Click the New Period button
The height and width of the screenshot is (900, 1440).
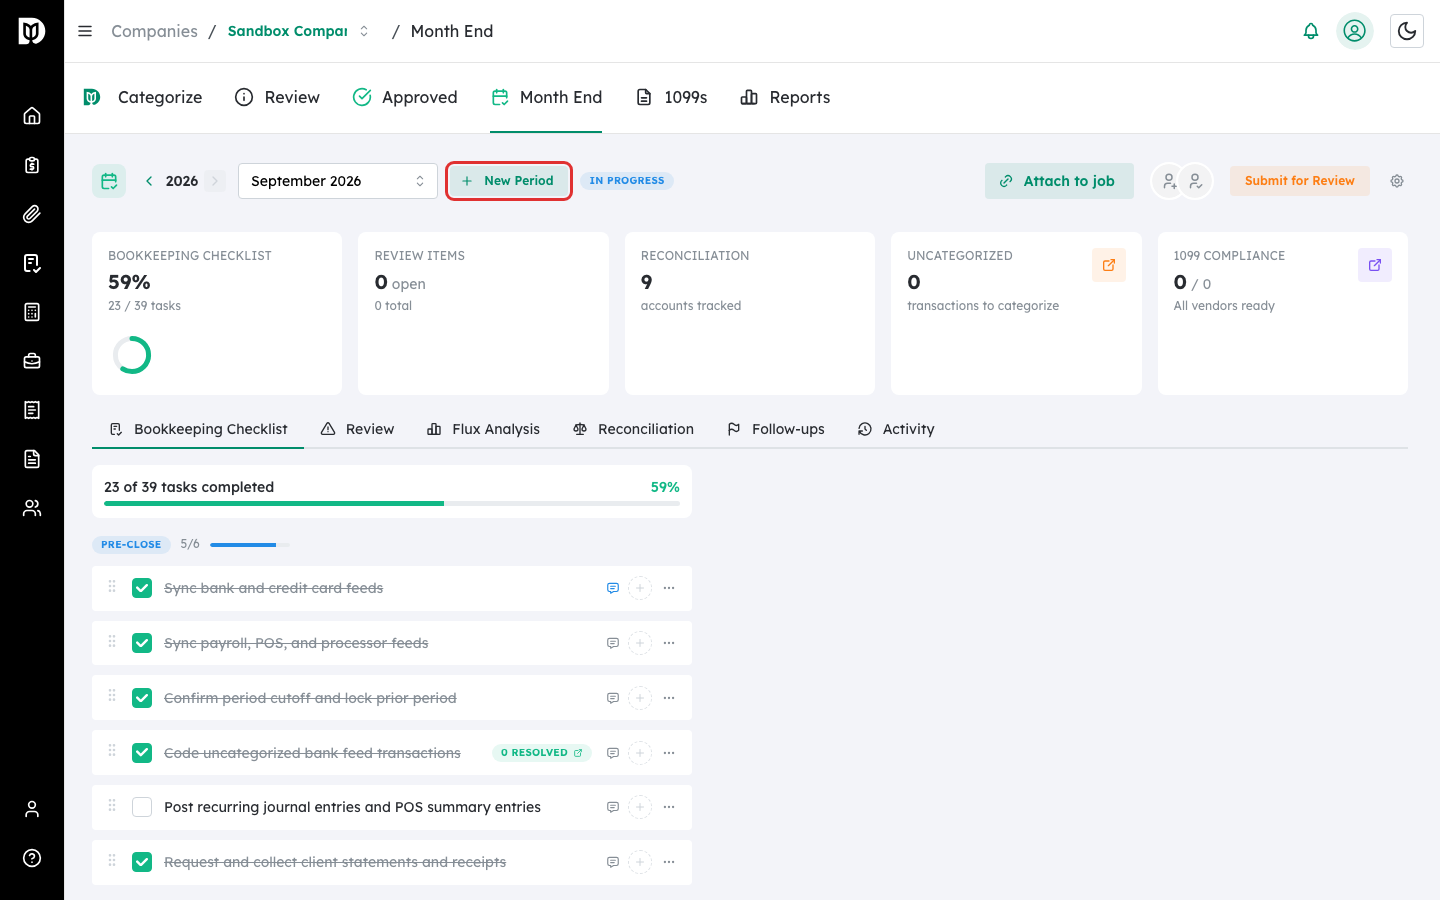pos(509,181)
